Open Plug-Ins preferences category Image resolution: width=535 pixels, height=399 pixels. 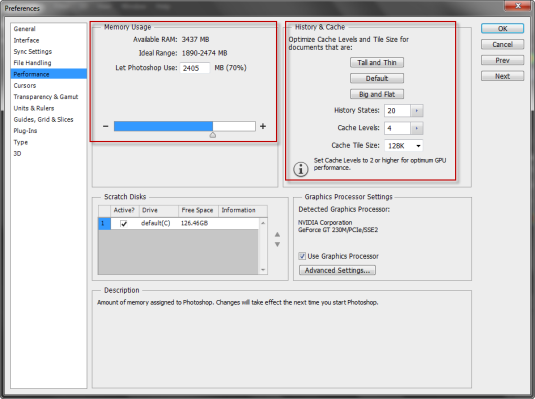pos(25,131)
